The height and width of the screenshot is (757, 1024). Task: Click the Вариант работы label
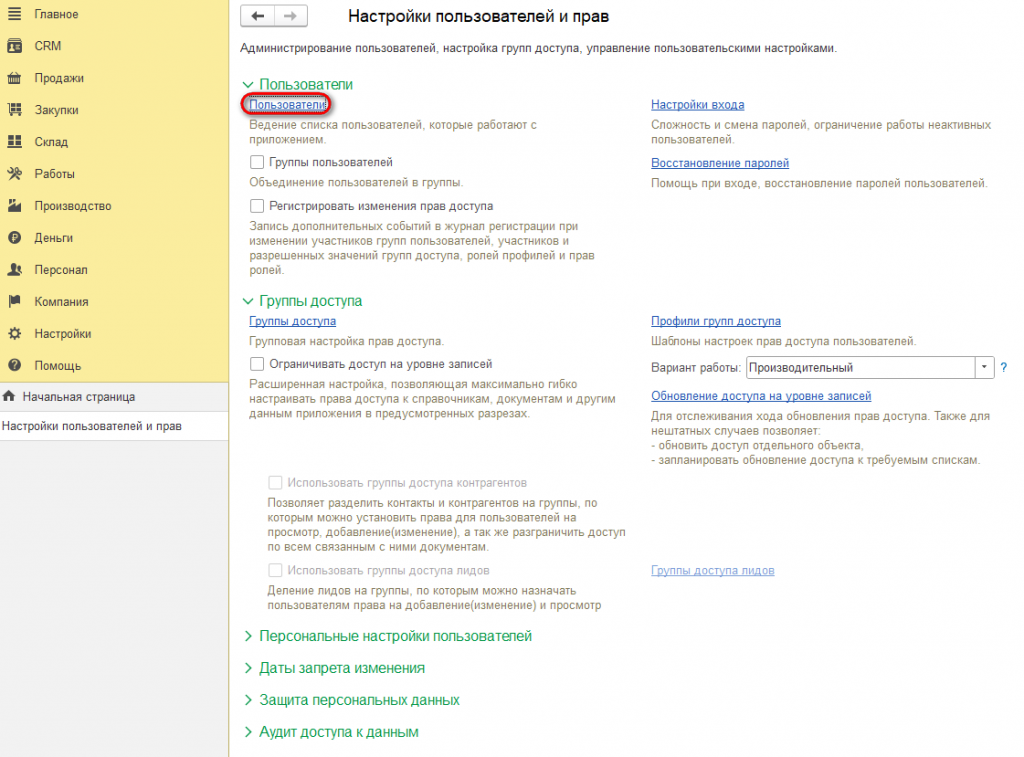[696, 368]
